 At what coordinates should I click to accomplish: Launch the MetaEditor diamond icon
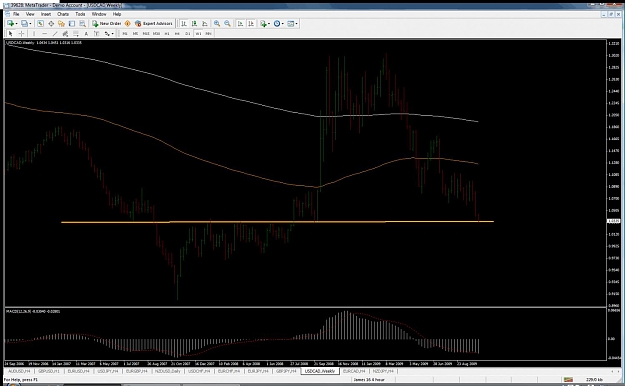128,24
